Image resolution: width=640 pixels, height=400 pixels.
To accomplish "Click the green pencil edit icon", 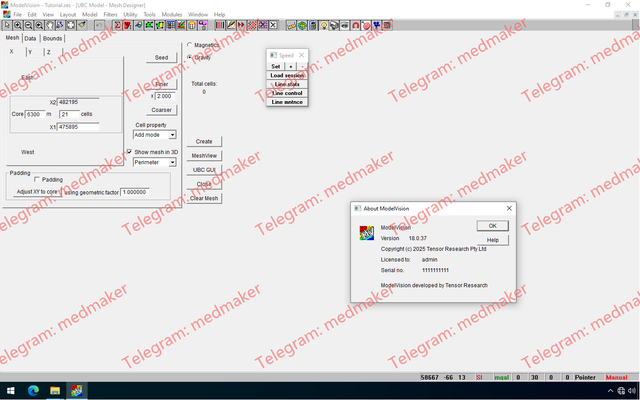I will coord(231,25).
